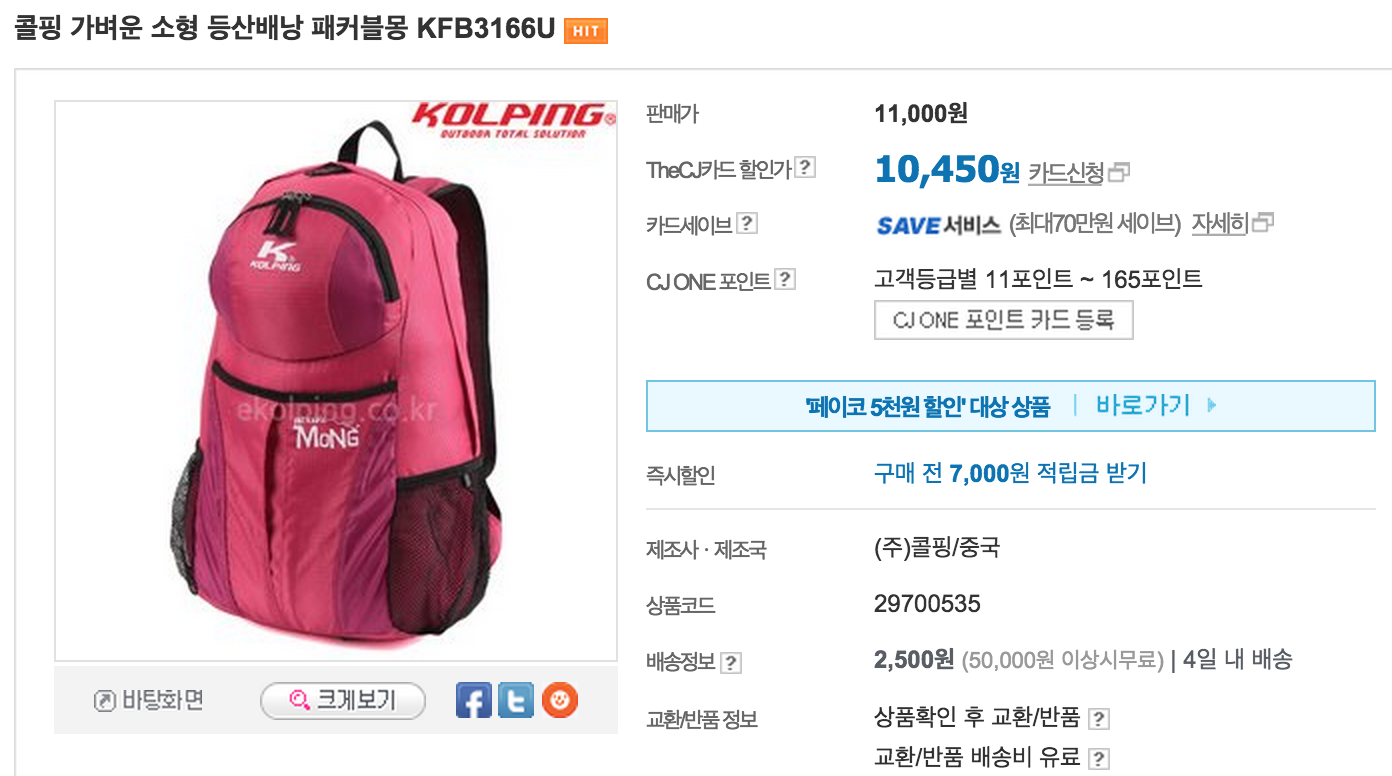Screen dimensions: 1392x776
Task: Open help icon beside 배송정보
Action: [731, 662]
